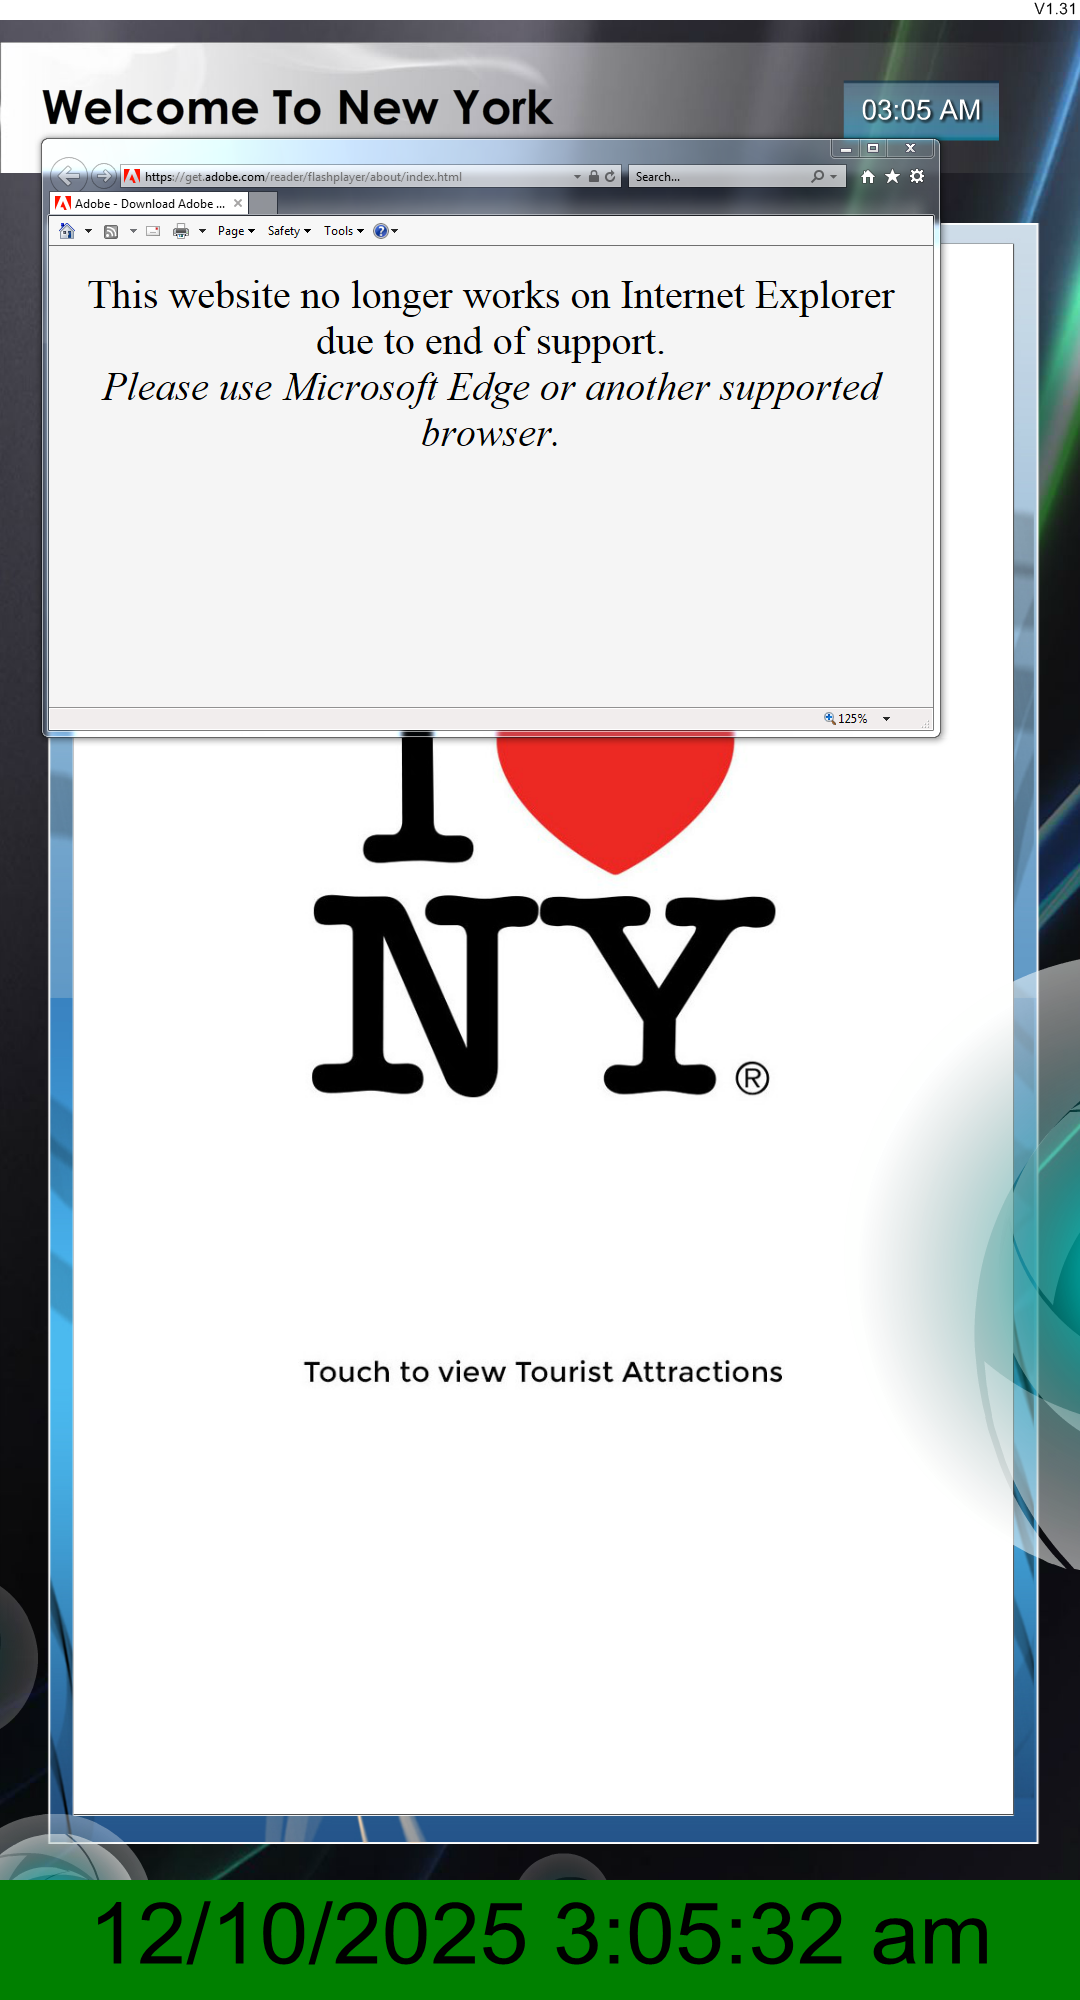The width and height of the screenshot is (1080, 2000).
Task: Click inside the Search... box
Action: 720,176
